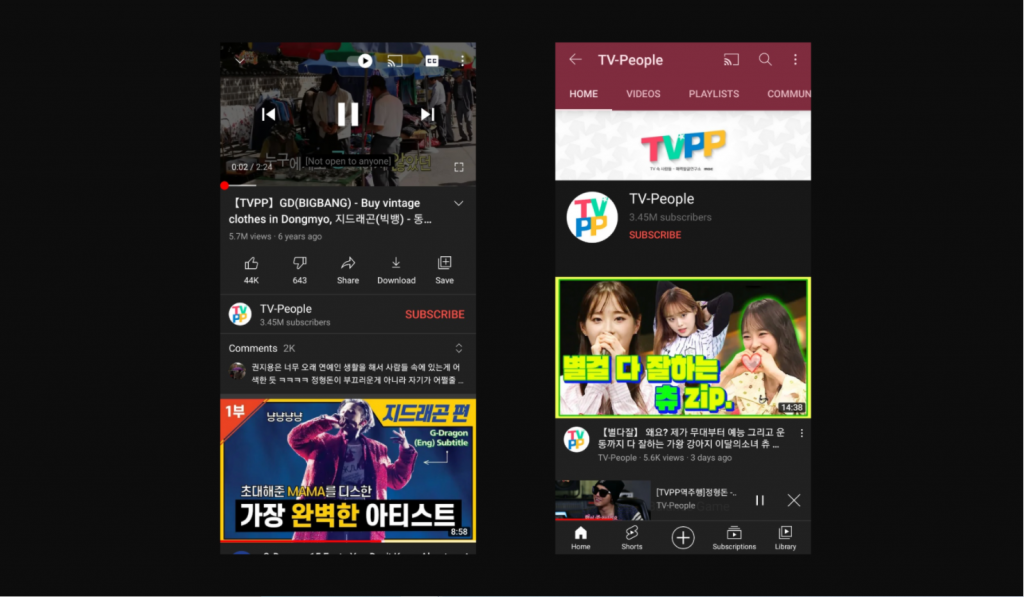Click the miniplayer title '[TVPP역주행]정형돈'
Viewport: 1024px width, 597px height.
pyautogui.click(x=696, y=492)
